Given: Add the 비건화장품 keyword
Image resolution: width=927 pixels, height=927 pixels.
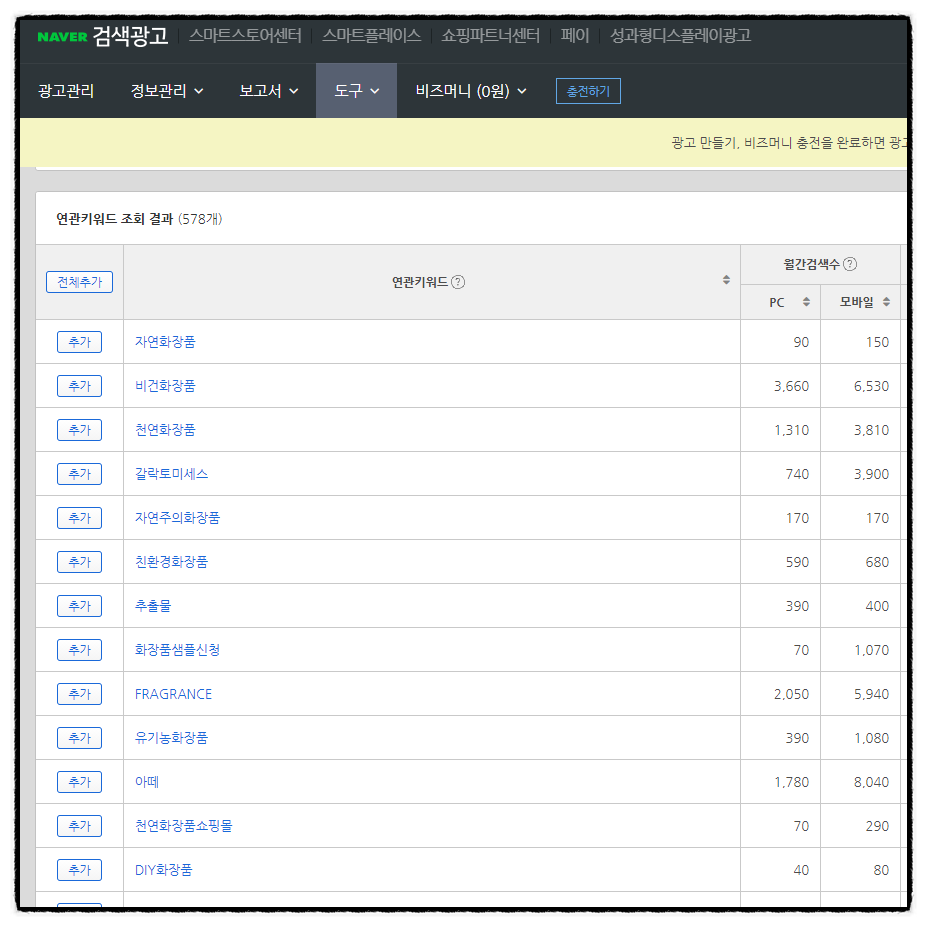Looking at the screenshot, I should (79, 386).
